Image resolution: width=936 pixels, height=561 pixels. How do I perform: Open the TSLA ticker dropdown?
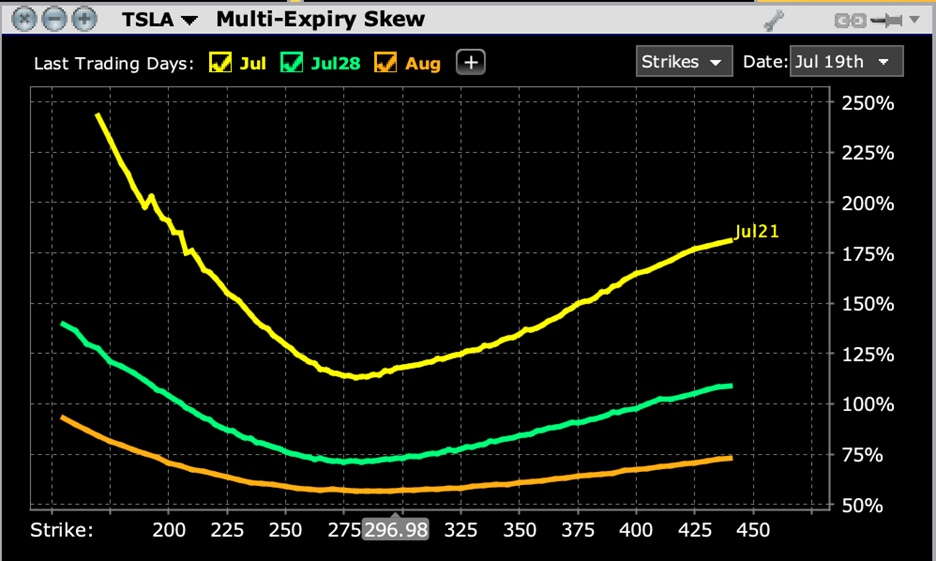[160, 20]
